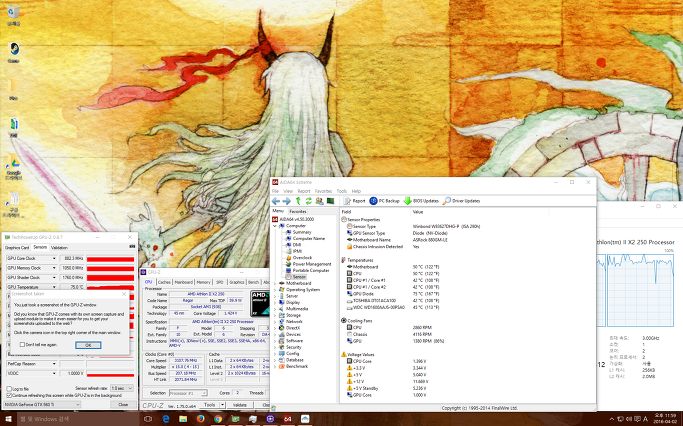Open File menu in AIDA64
This screenshot has height=426, width=683.
[x=275, y=191]
